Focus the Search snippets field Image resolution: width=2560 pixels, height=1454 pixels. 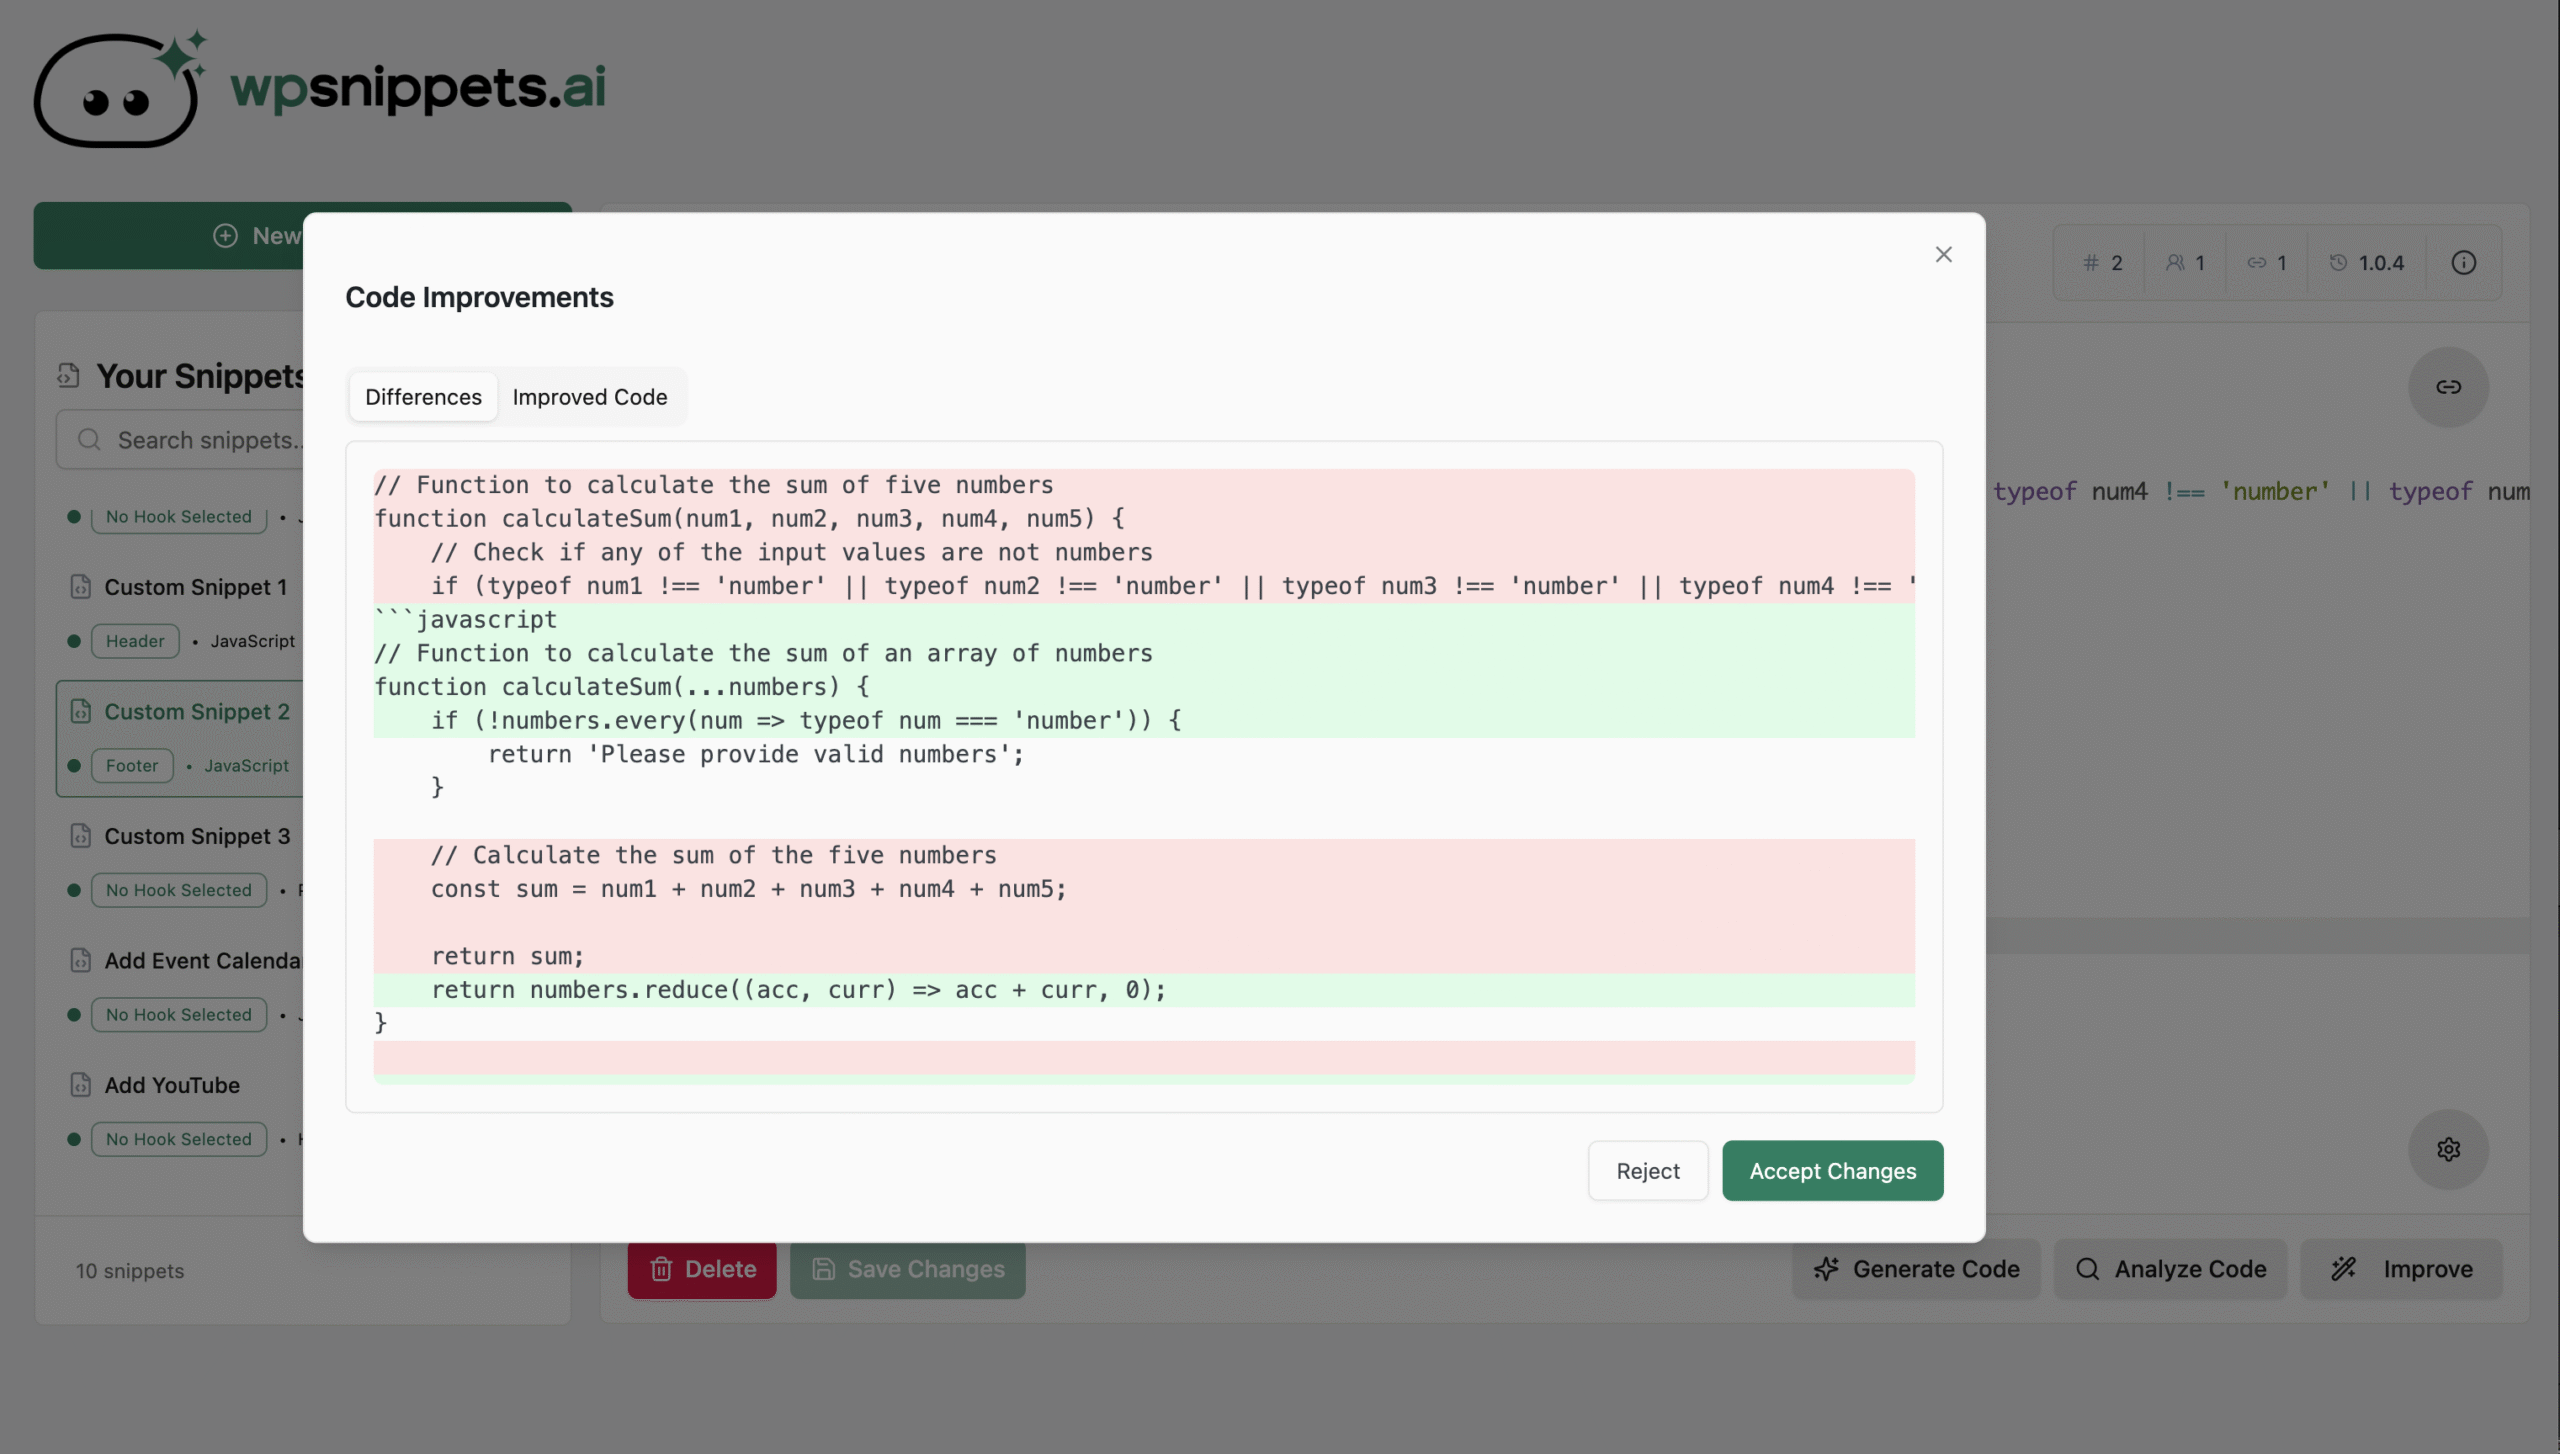[180, 440]
